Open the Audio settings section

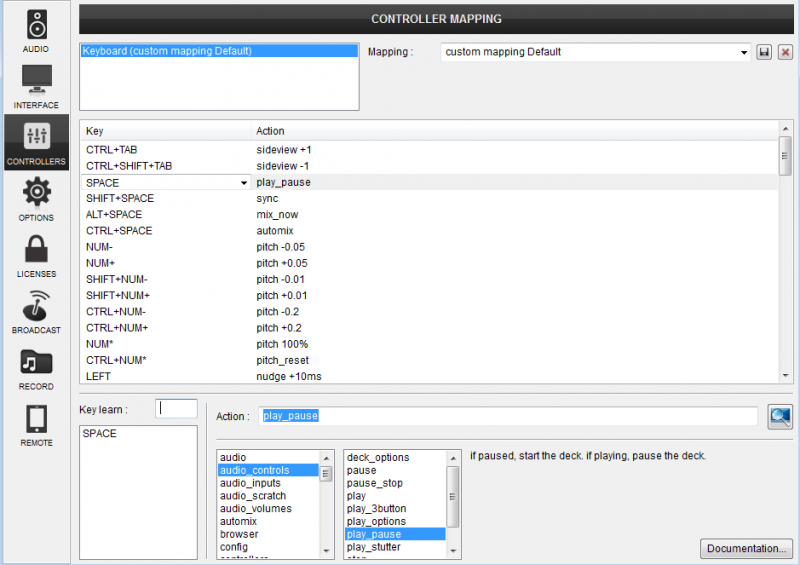click(x=36, y=30)
